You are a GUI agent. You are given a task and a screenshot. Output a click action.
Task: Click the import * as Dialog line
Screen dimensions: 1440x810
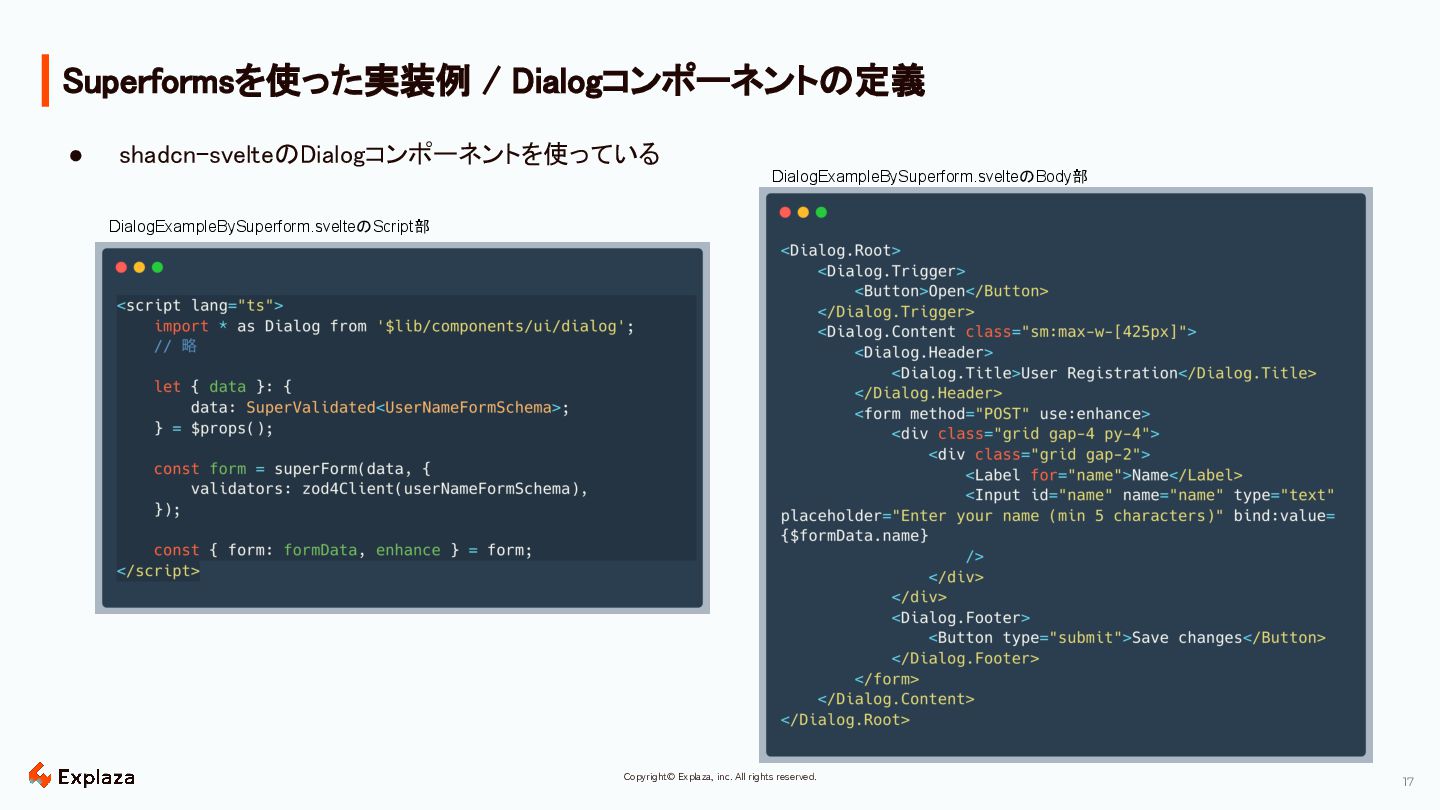[x=394, y=326]
